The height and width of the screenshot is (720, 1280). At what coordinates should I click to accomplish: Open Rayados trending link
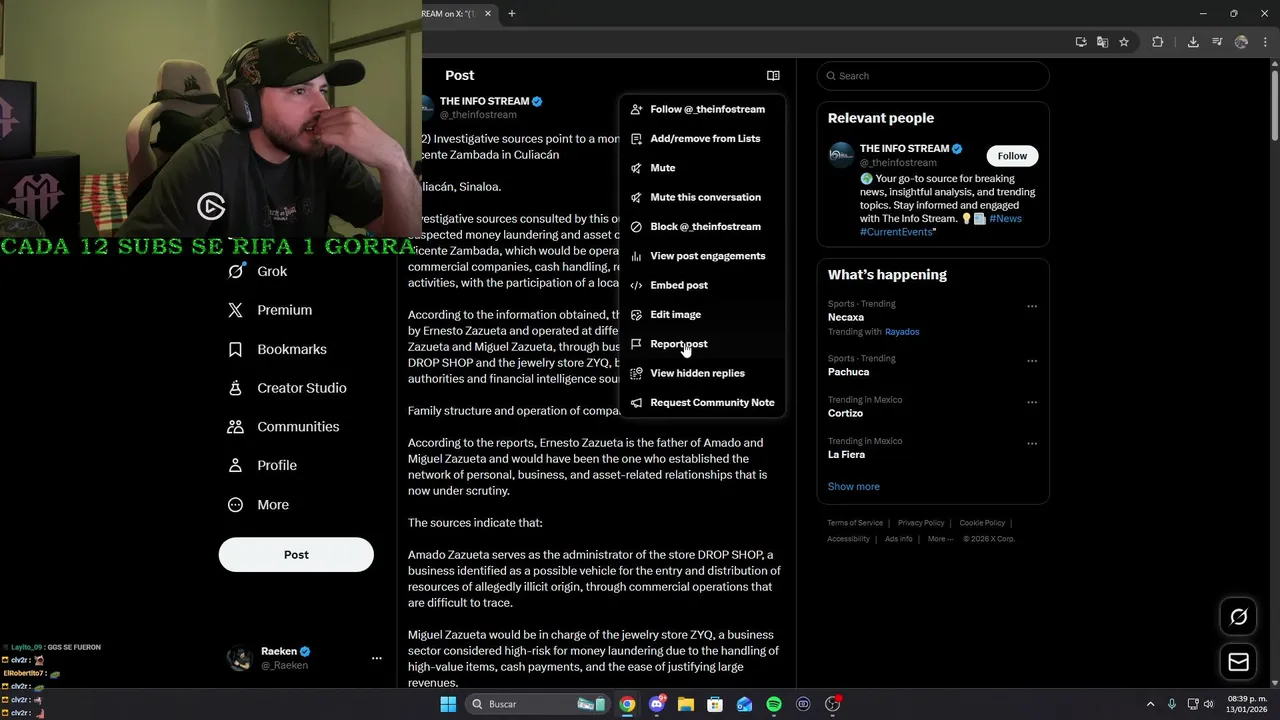[902, 331]
